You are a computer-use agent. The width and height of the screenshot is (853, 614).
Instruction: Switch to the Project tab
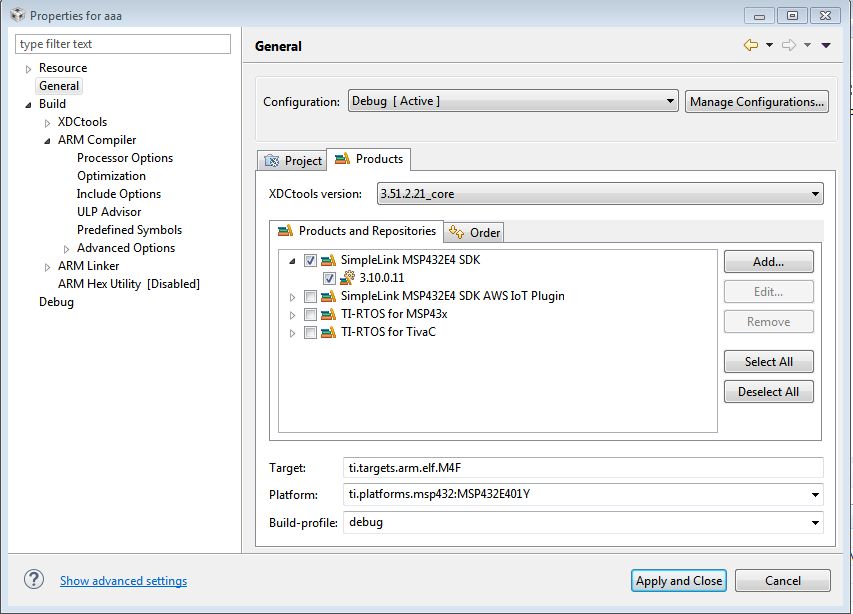(292, 161)
